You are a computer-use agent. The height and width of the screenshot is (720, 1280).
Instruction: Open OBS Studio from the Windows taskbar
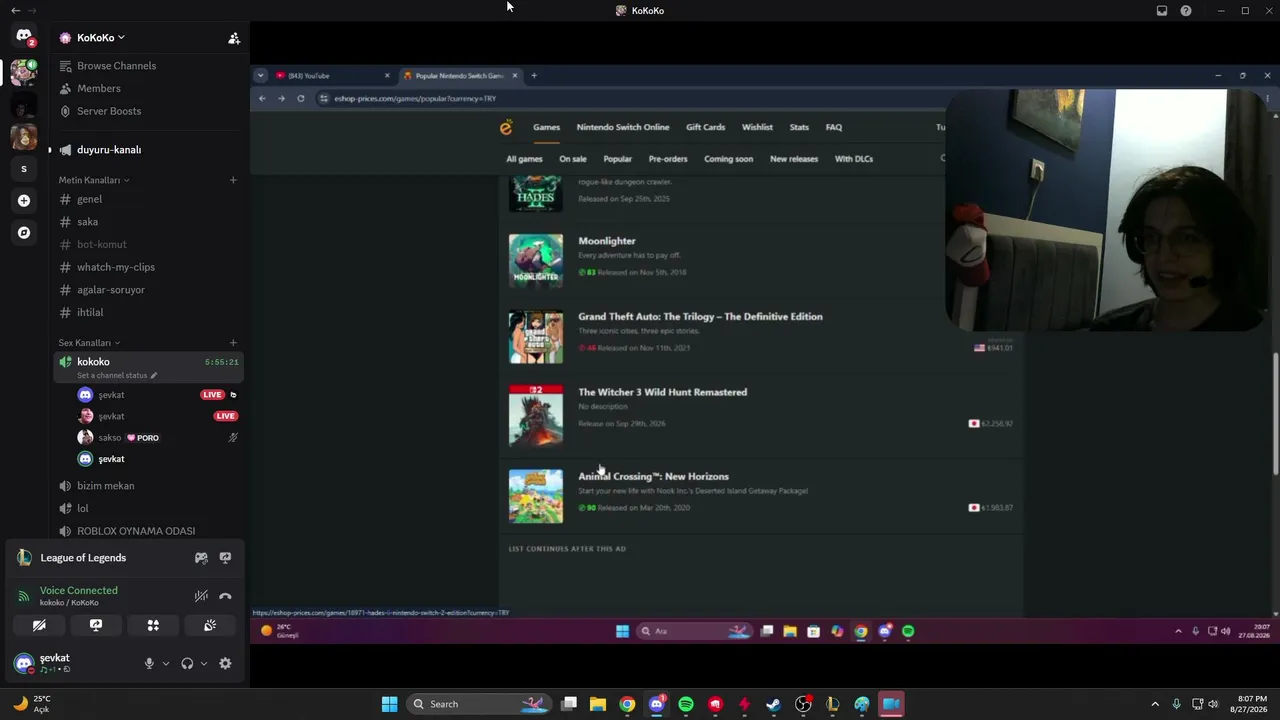[x=803, y=704]
